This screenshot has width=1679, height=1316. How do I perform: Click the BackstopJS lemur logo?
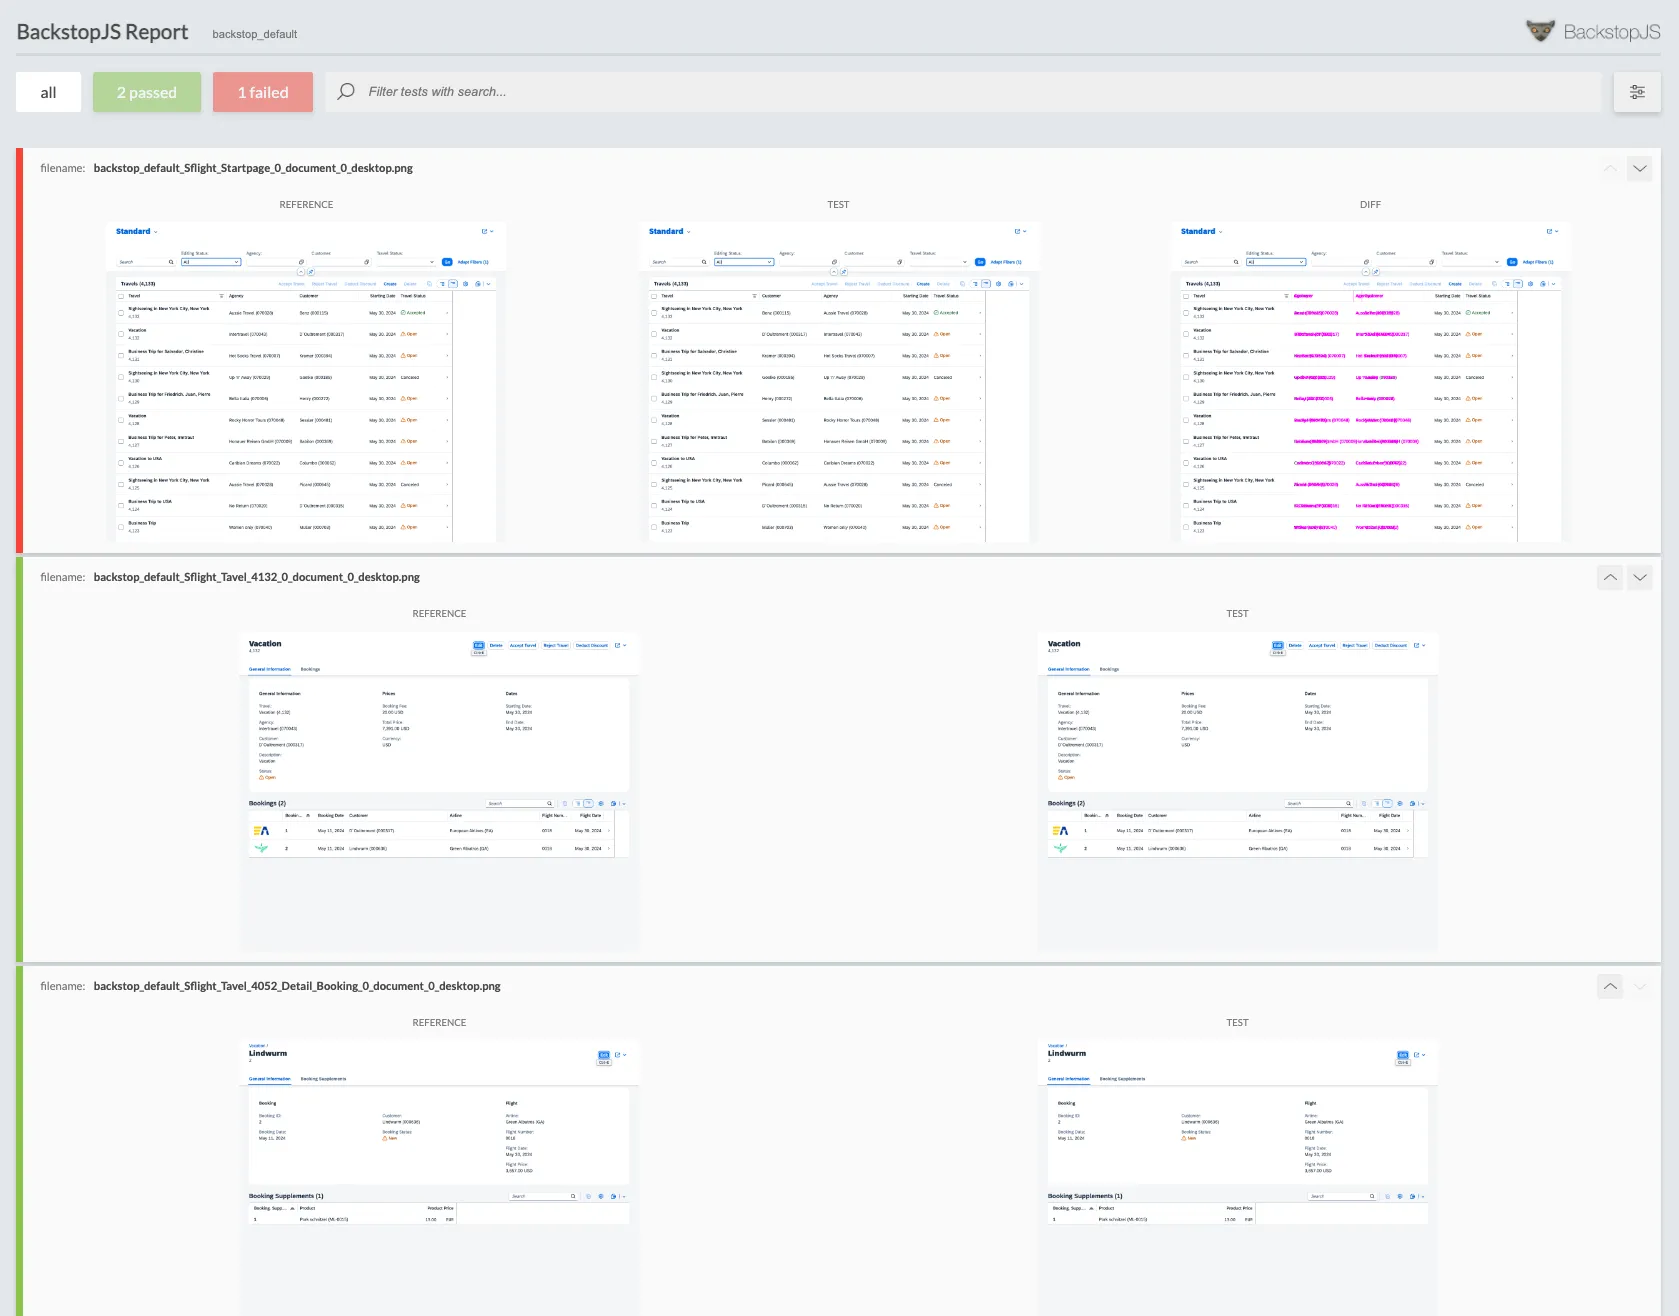(x=1540, y=31)
